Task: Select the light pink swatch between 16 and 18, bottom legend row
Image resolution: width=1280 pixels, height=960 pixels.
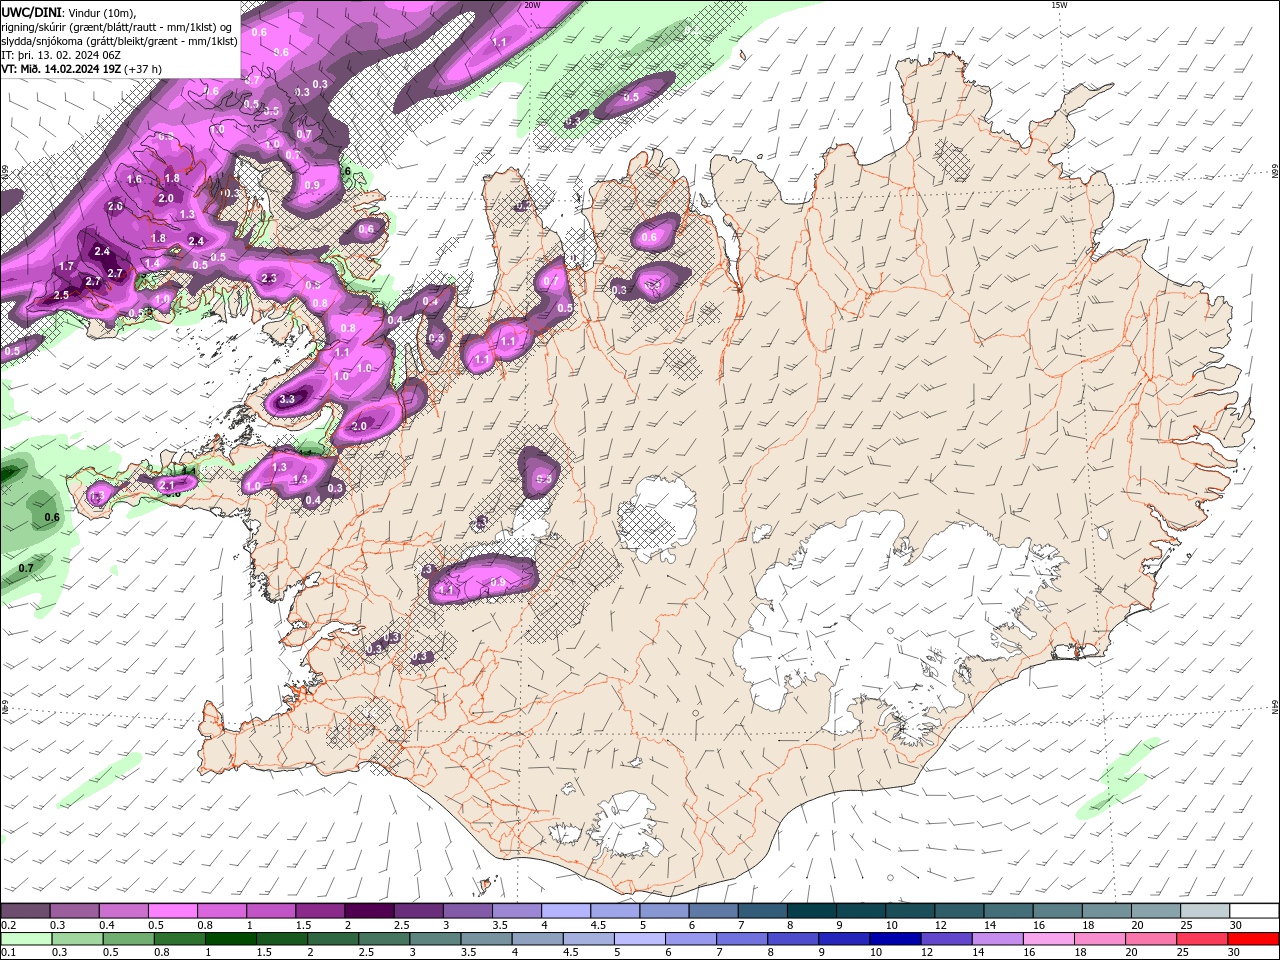Action: [x=1049, y=939]
